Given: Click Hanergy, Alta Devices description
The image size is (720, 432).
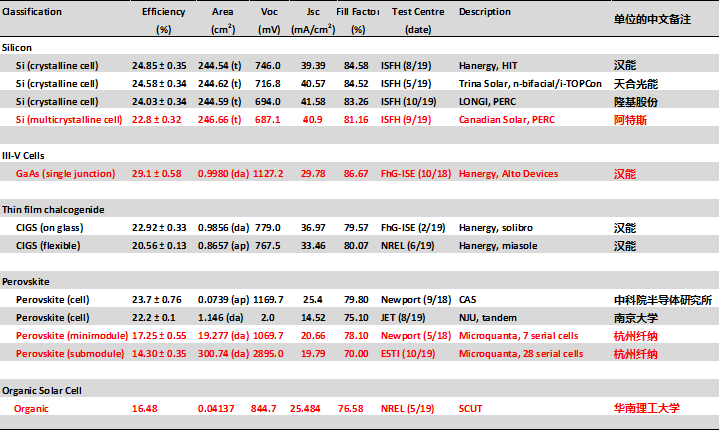Looking at the screenshot, I should (509, 174).
